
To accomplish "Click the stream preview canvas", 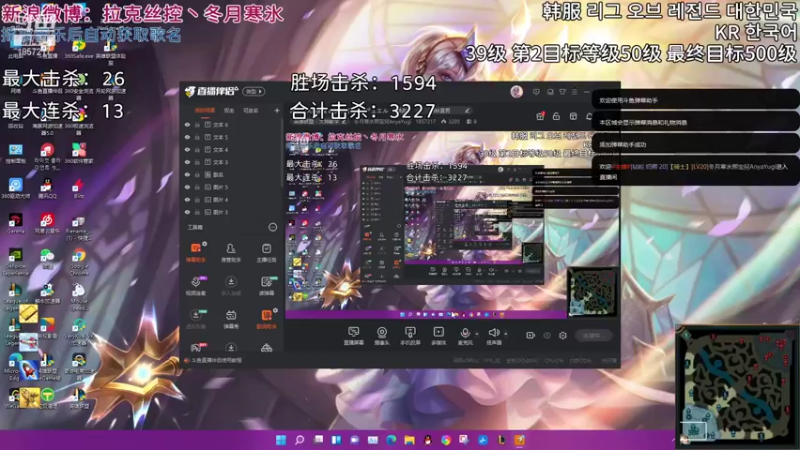I will tap(451, 224).
